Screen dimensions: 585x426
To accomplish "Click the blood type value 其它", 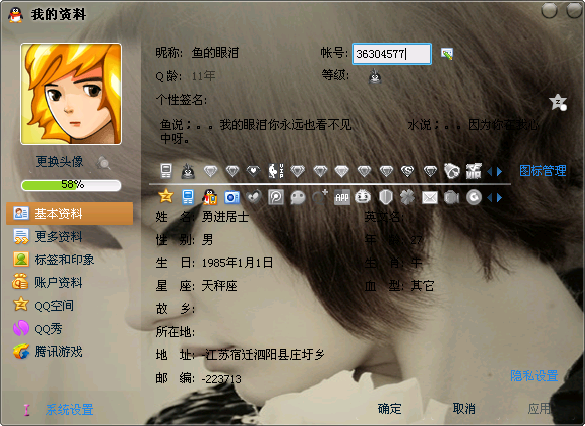I will pos(422,286).
